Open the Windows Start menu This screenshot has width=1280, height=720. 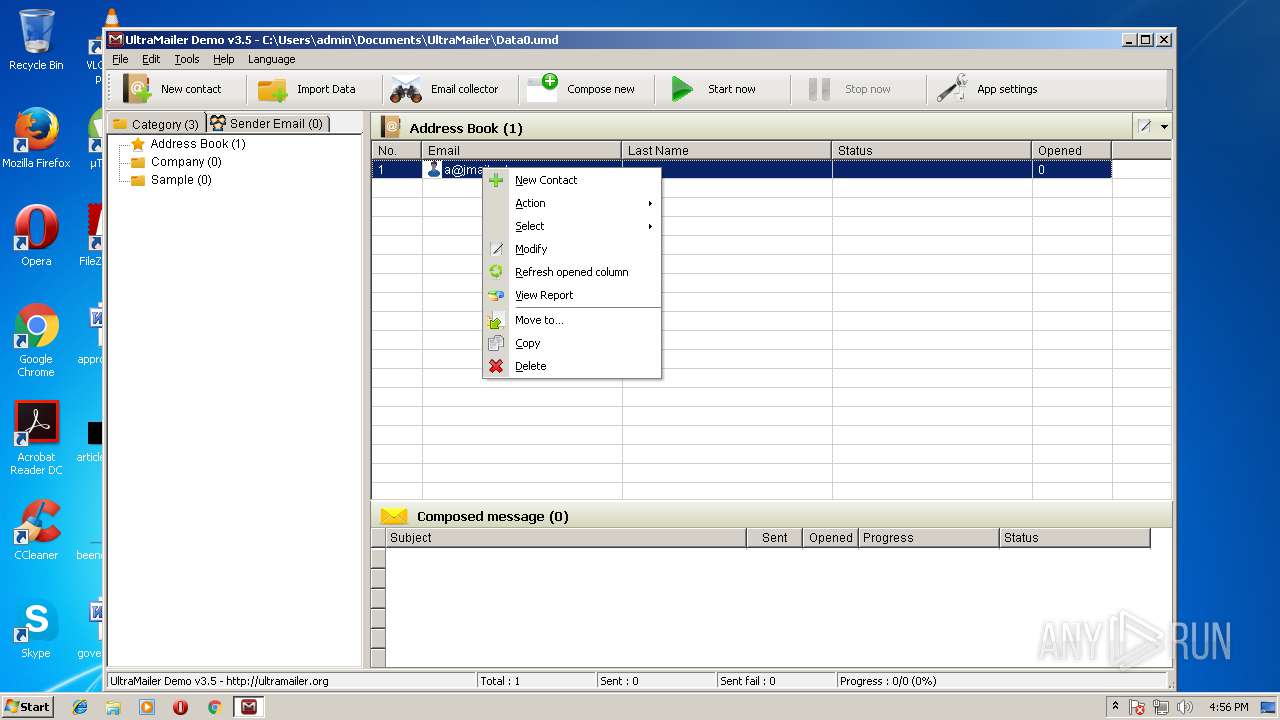[28, 706]
